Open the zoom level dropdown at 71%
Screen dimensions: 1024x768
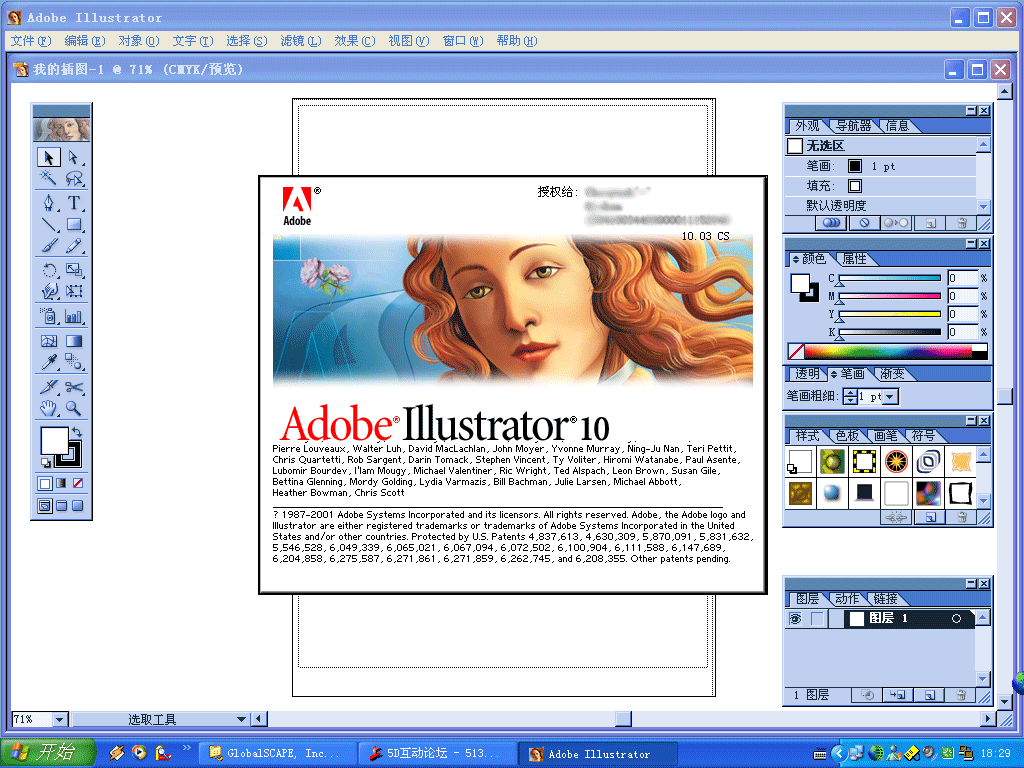pos(59,720)
